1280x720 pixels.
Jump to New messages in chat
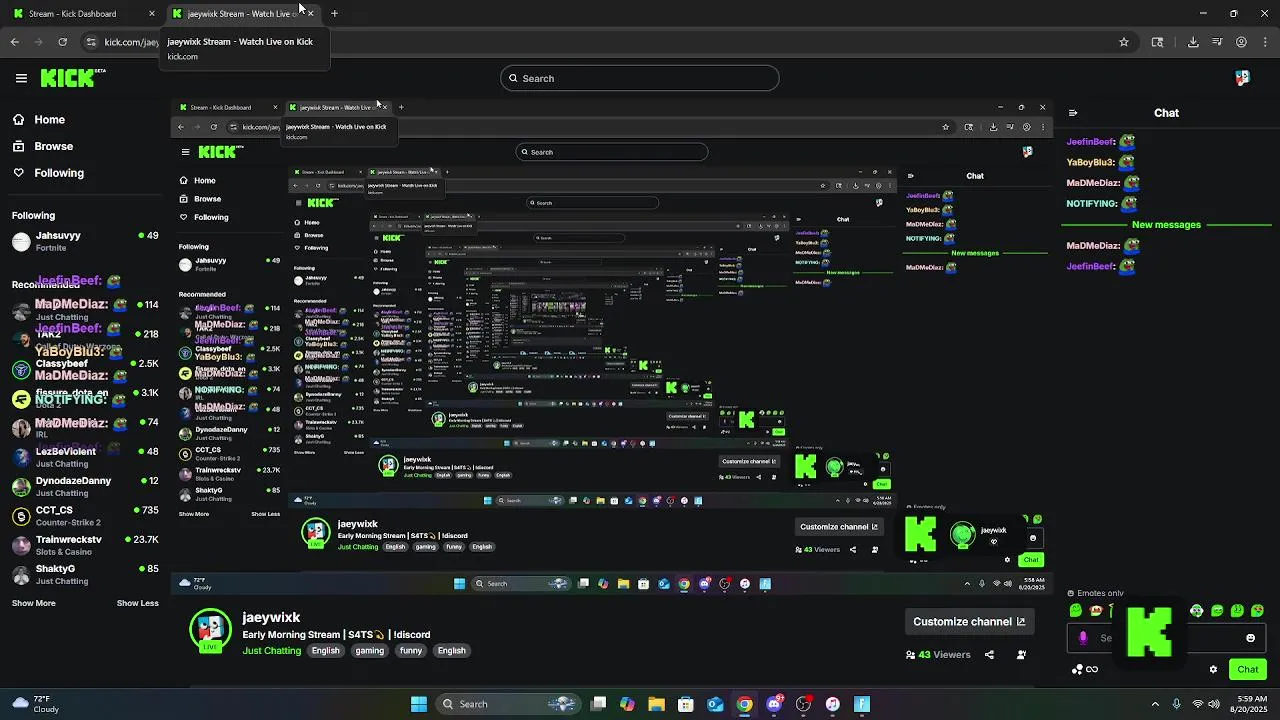pyautogui.click(x=1166, y=225)
